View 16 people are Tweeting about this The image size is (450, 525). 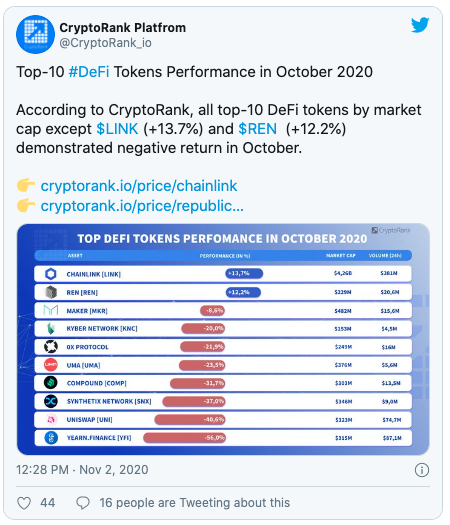(x=195, y=503)
